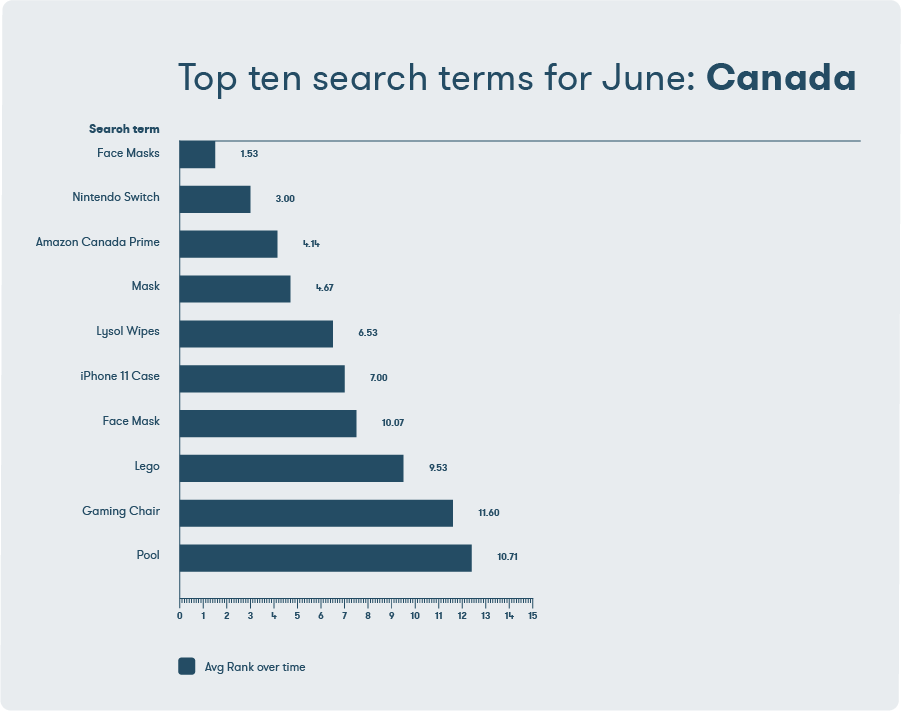
Task: Click the chart title 'Top ten search terms'
Action: 357,78
